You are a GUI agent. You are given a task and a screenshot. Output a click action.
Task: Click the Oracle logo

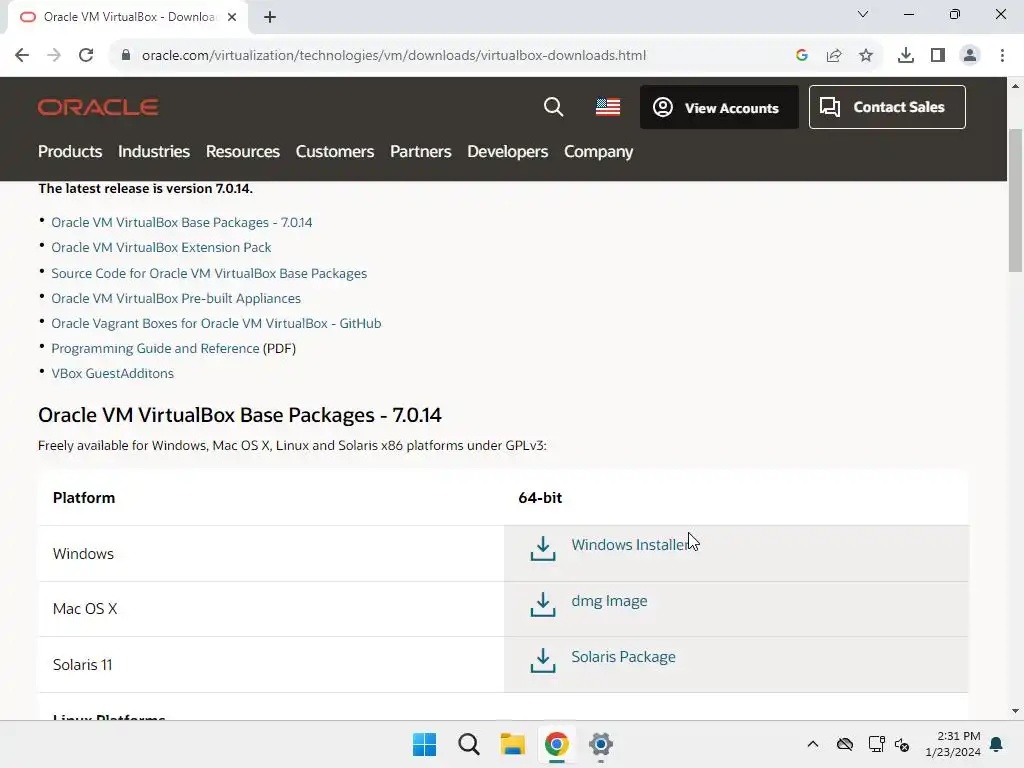pos(98,107)
